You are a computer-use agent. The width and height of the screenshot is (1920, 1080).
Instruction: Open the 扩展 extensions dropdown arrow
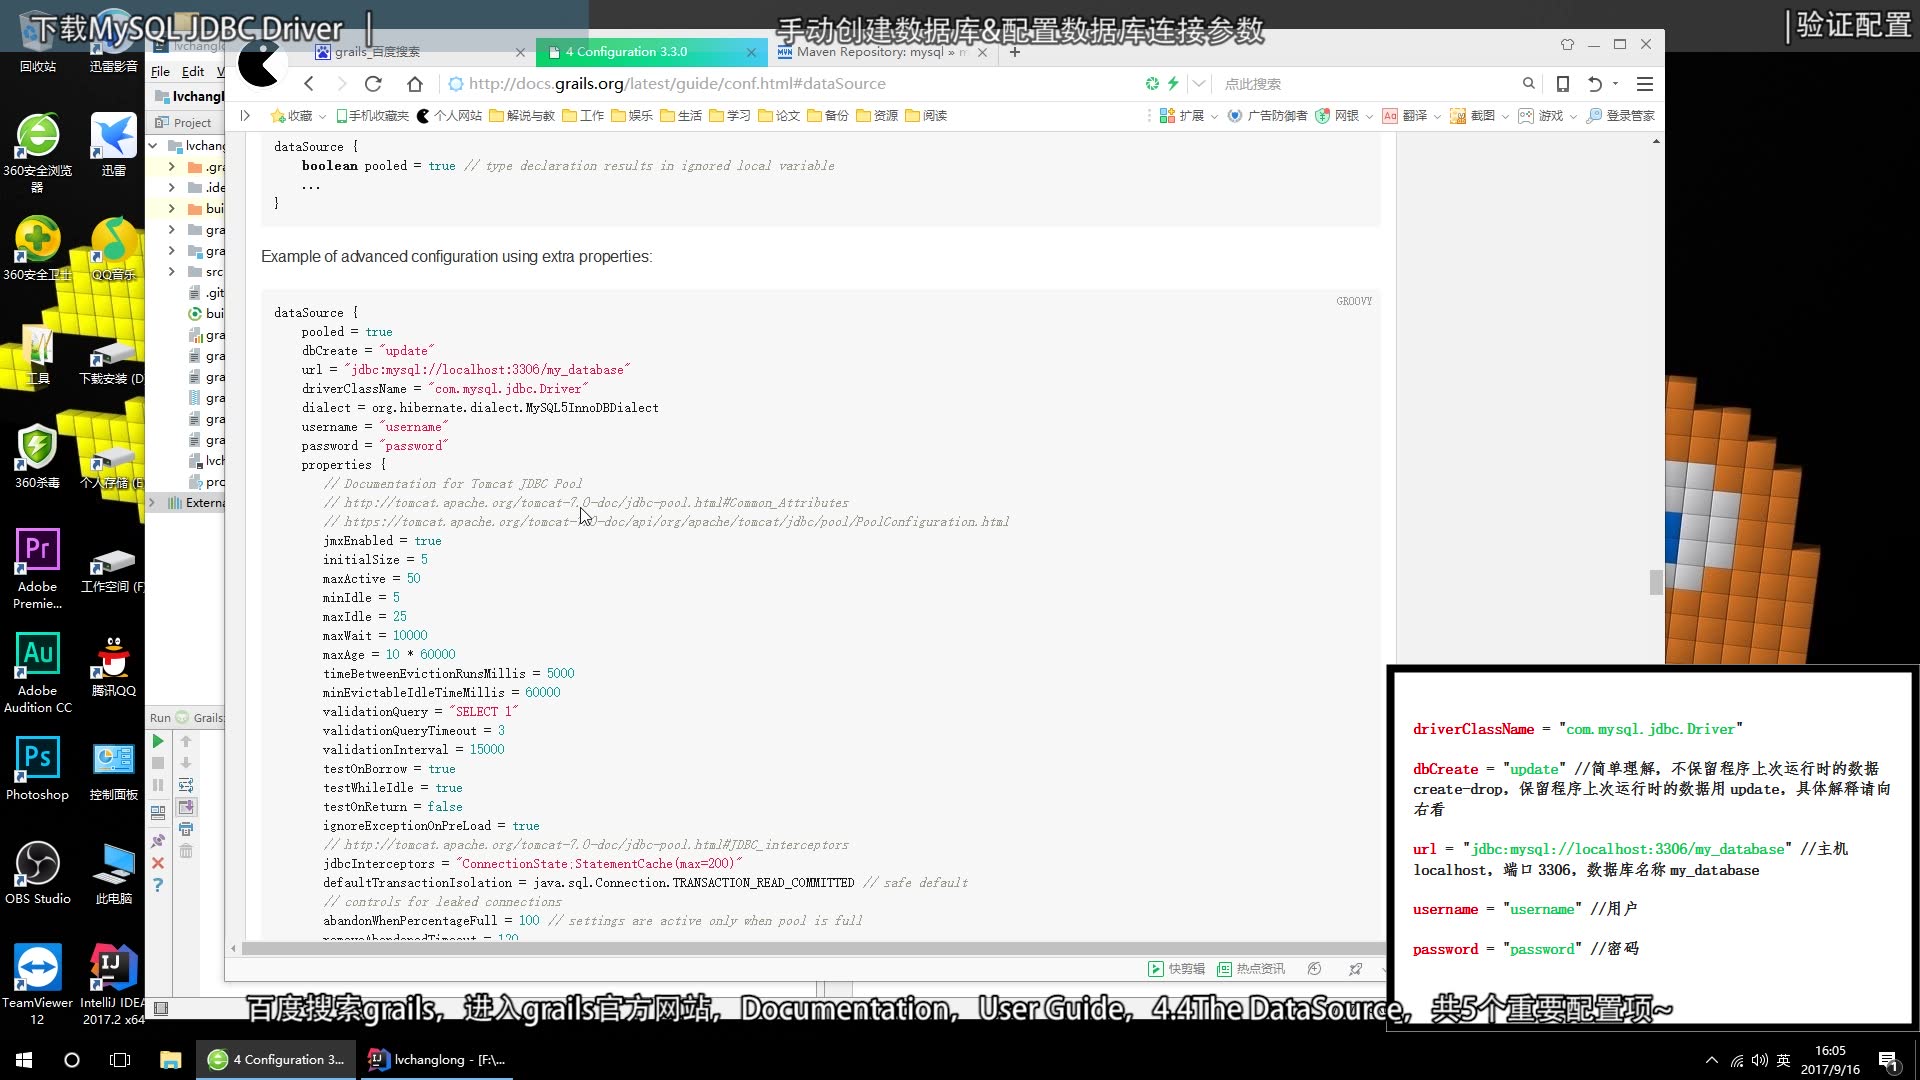coord(1214,117)
